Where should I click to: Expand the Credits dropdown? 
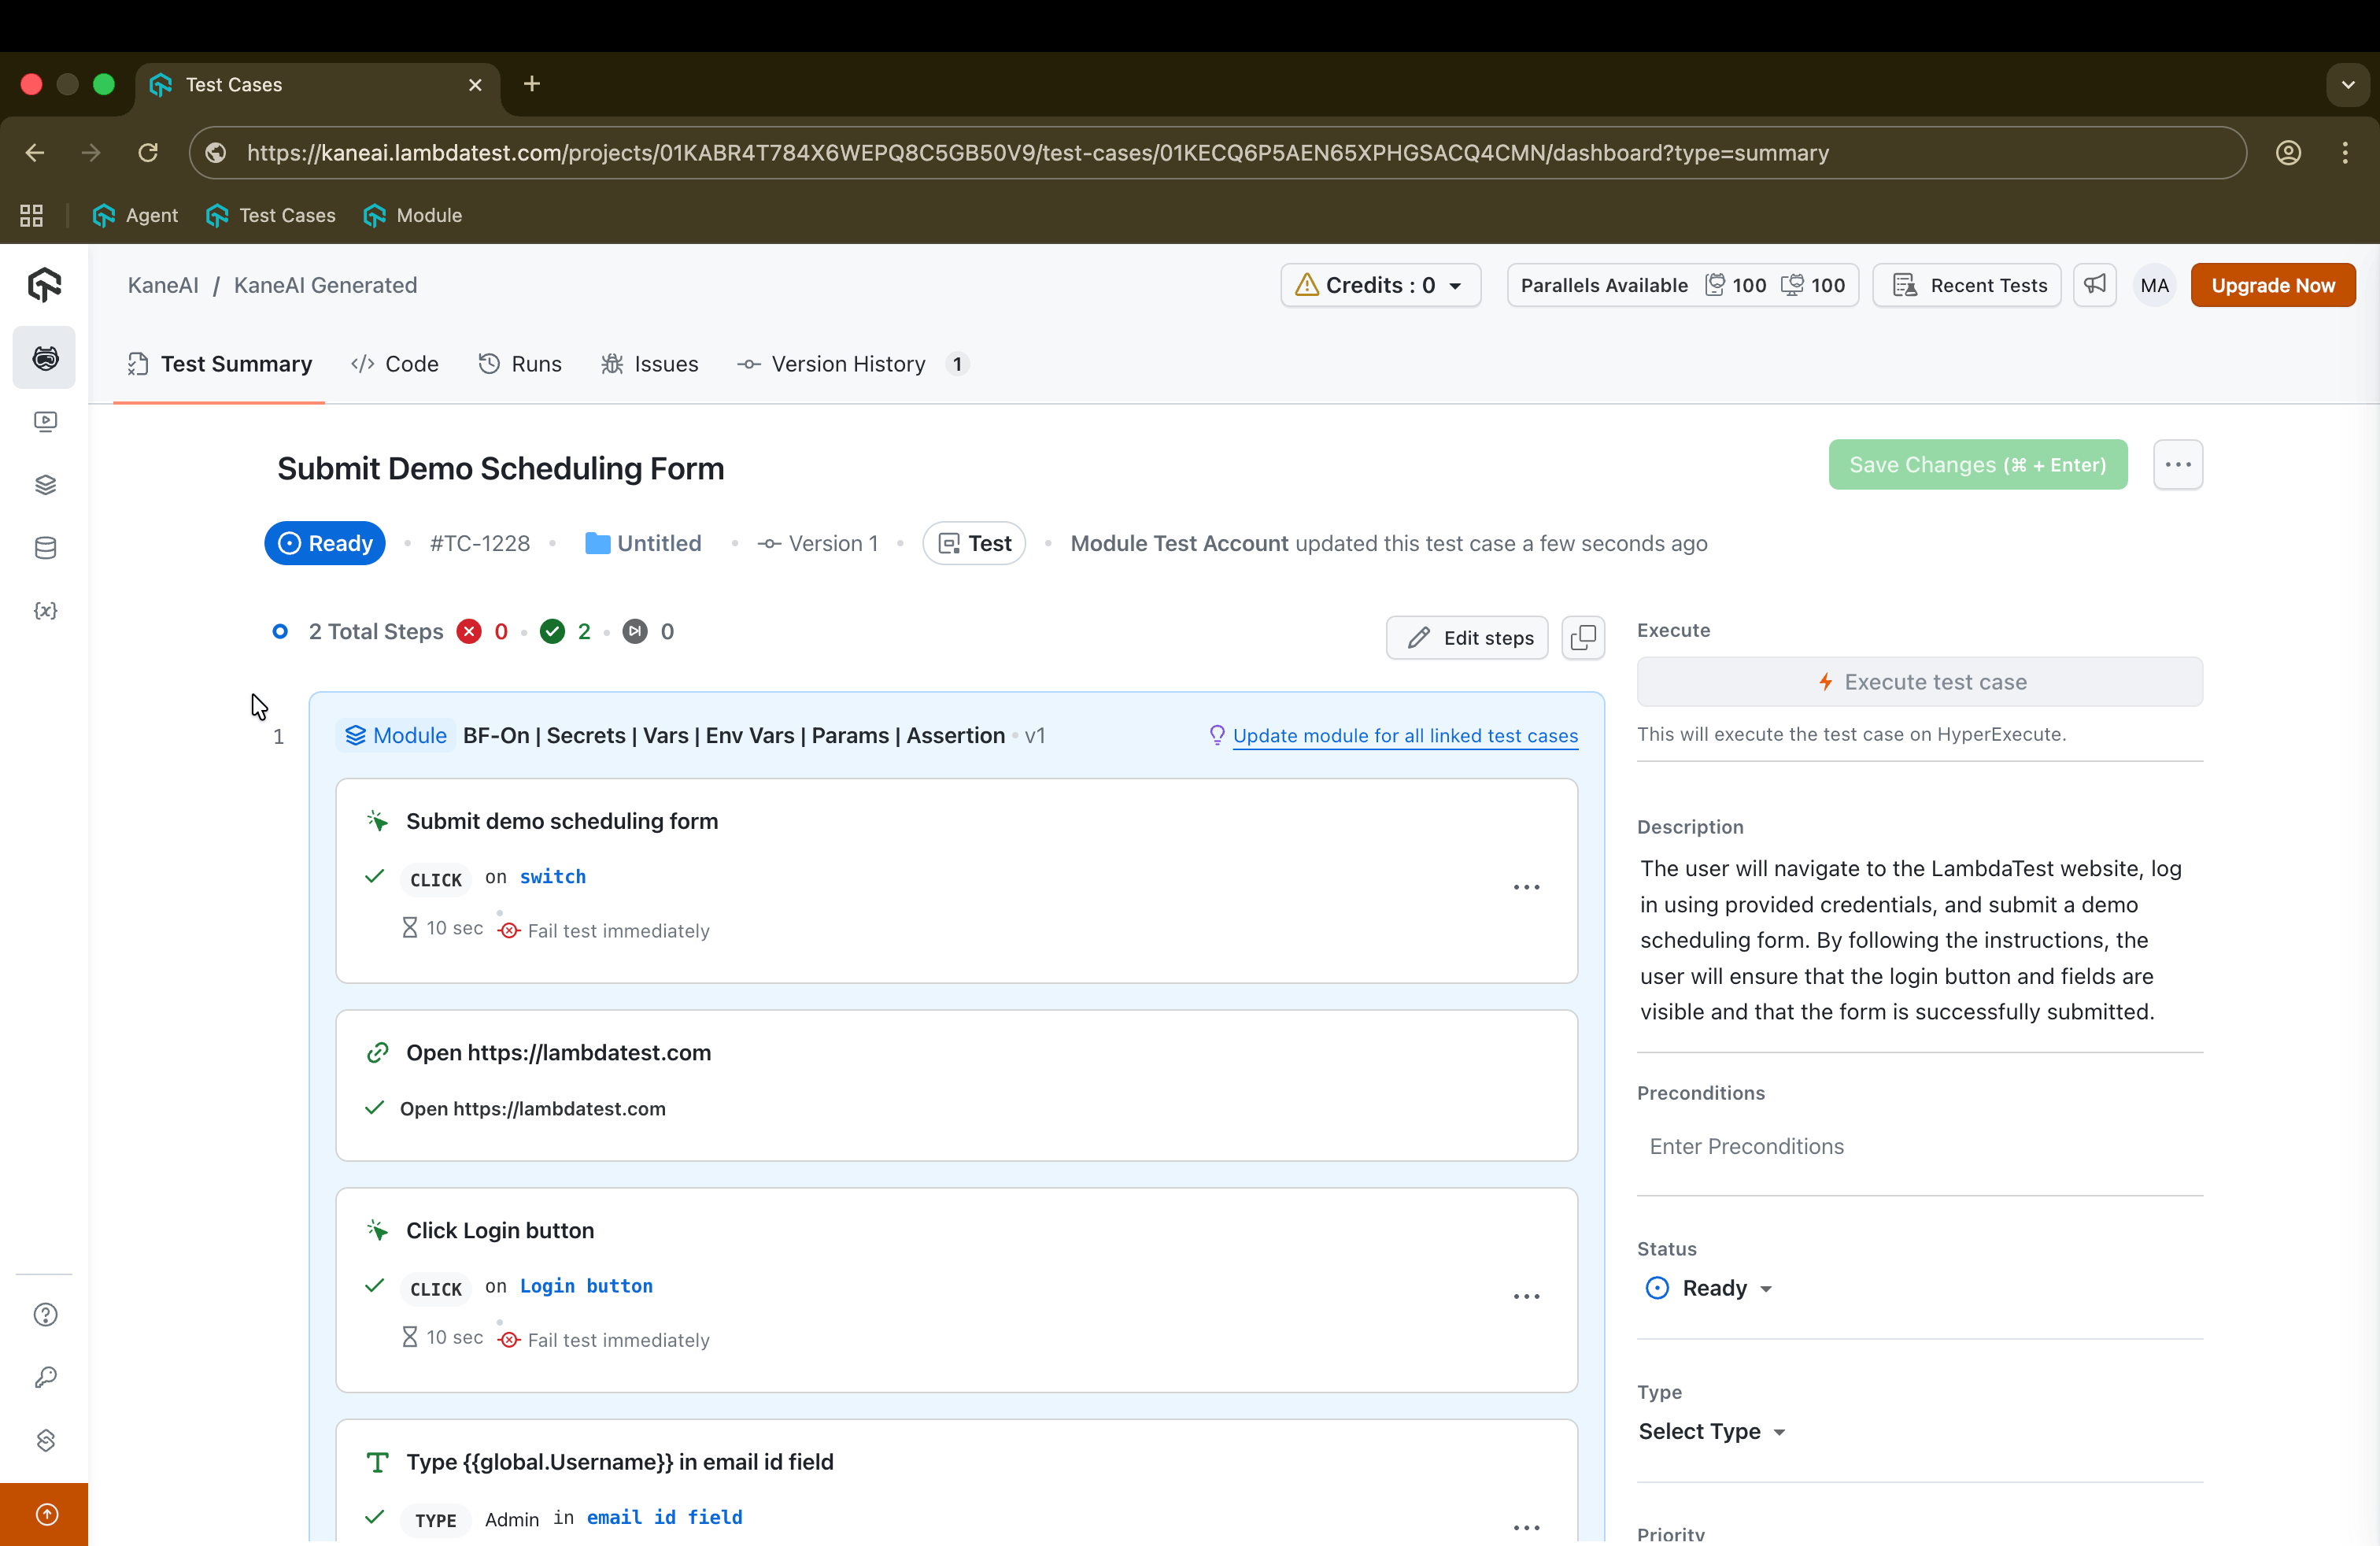pos(1380,285)
